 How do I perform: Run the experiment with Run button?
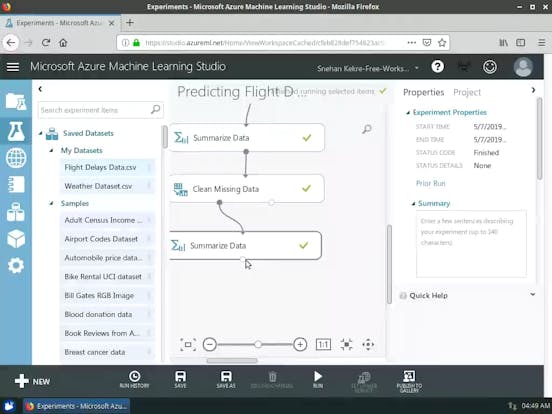tap(318, 380)
